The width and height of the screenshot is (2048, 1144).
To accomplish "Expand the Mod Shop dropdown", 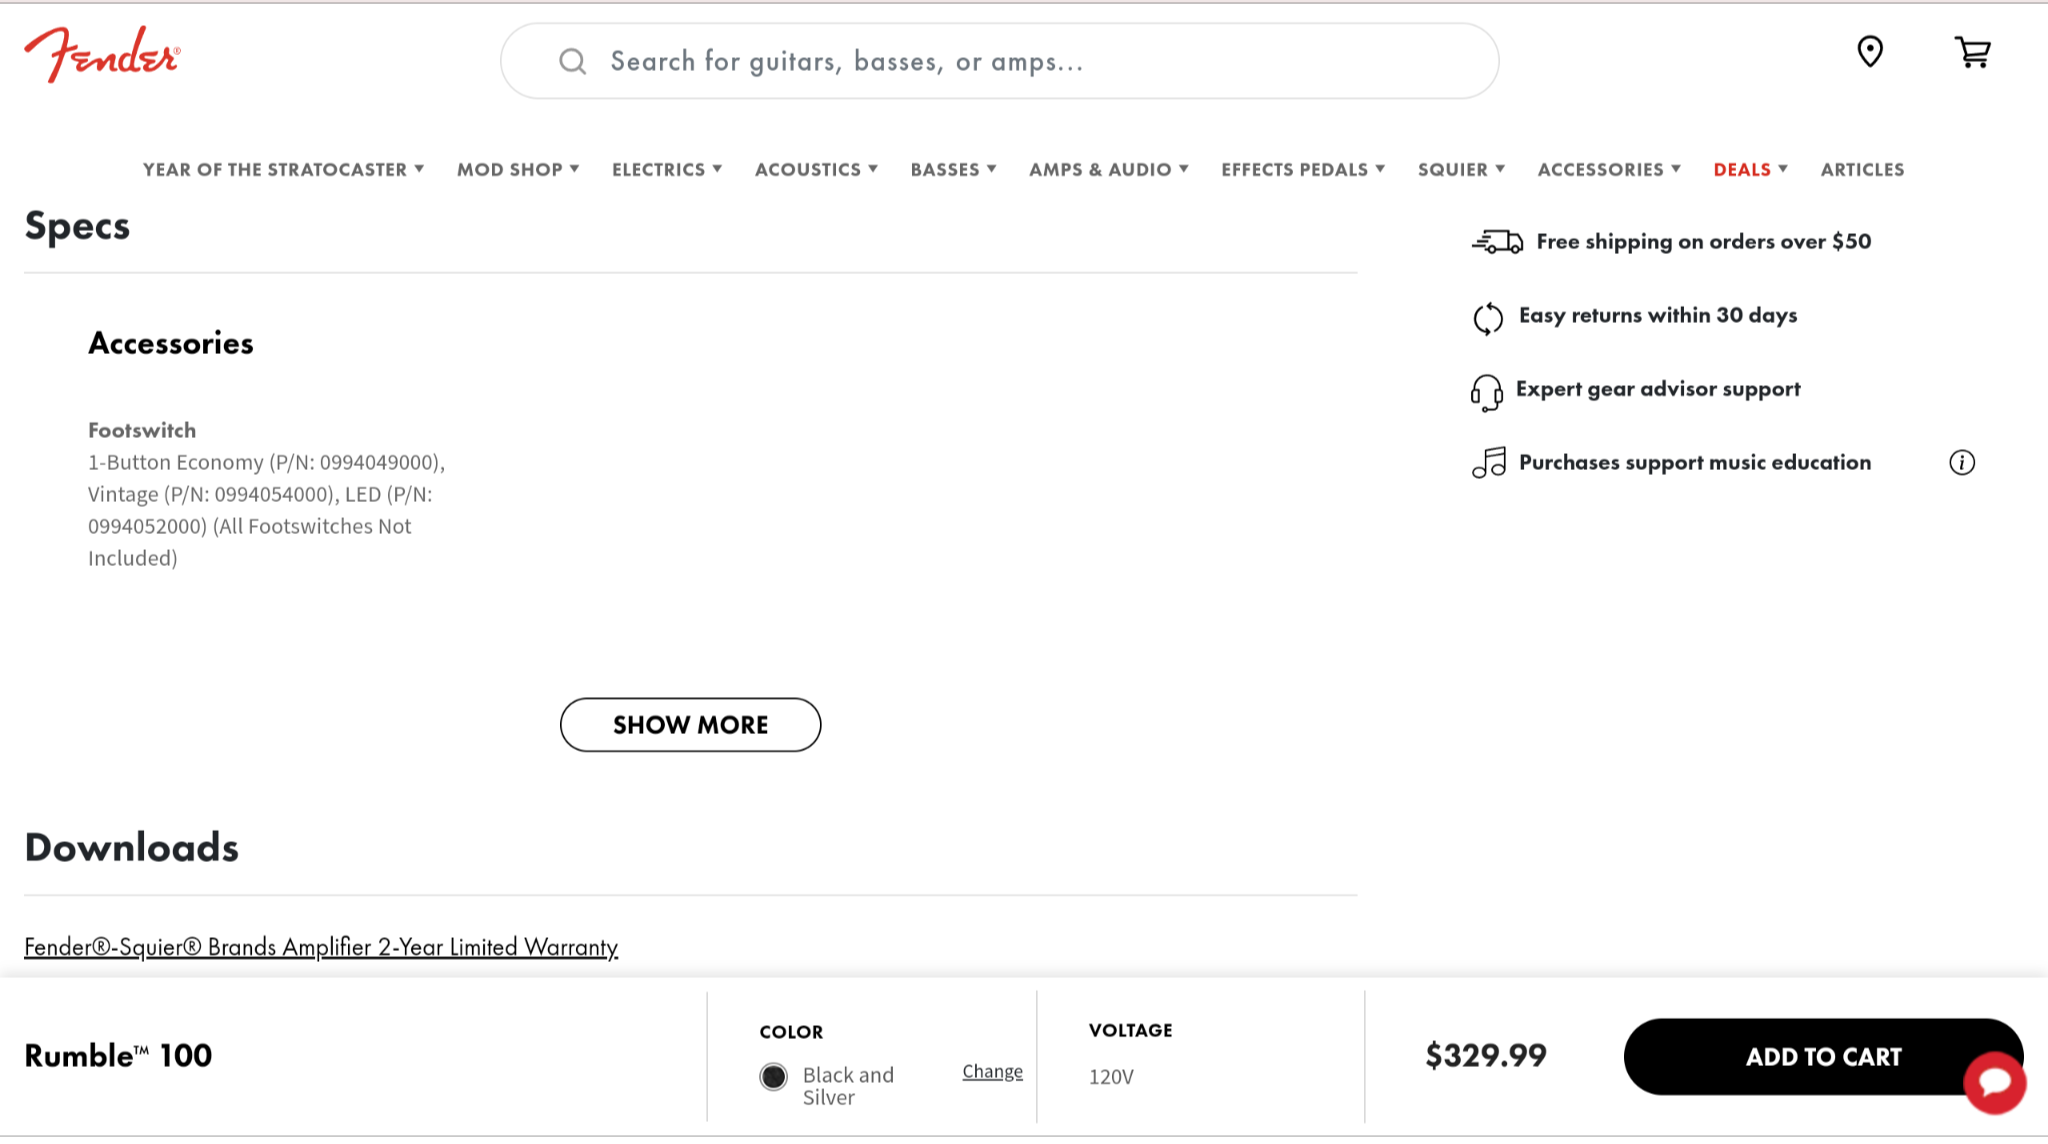I will [x=518, y=170].
